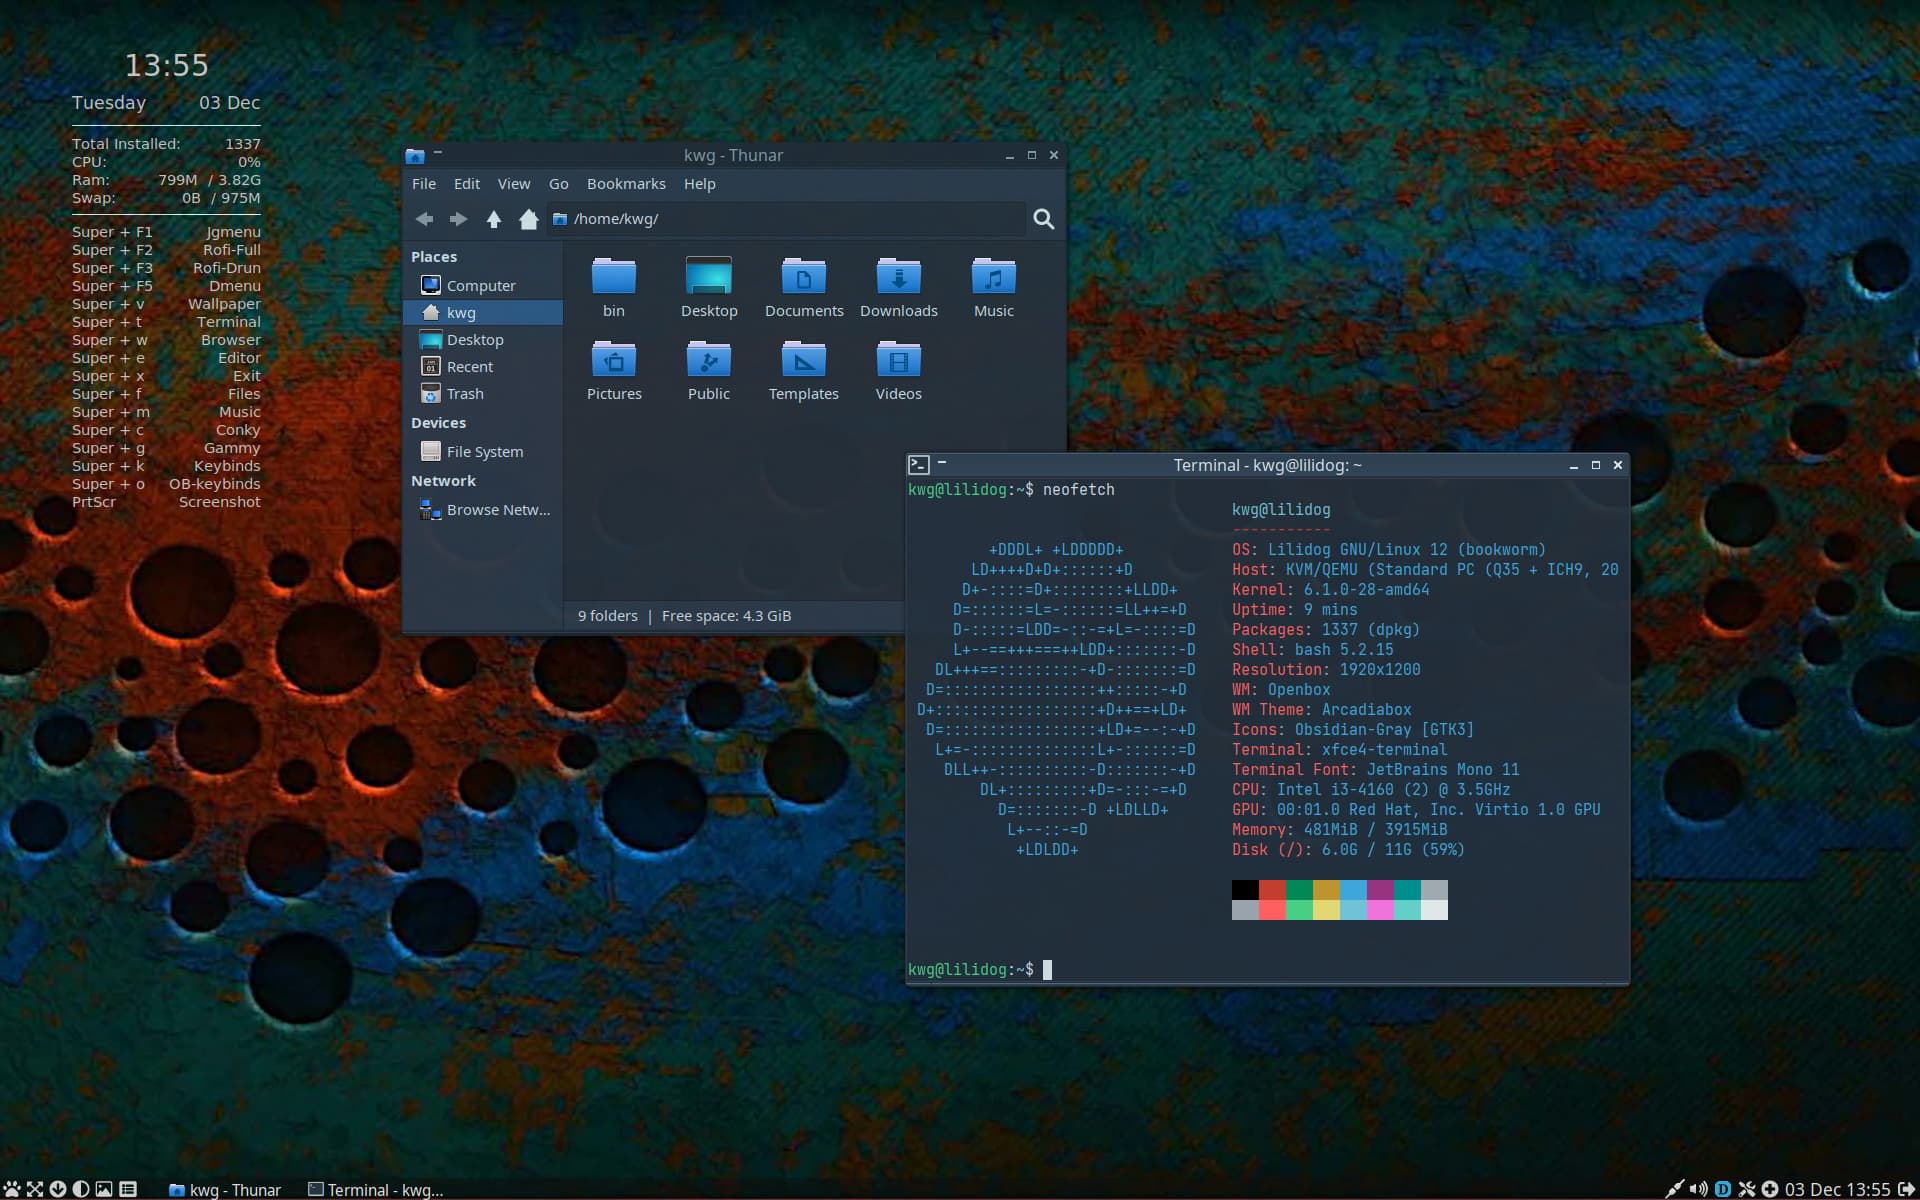Open the wrench tools tray icon

point(1747,1189)
